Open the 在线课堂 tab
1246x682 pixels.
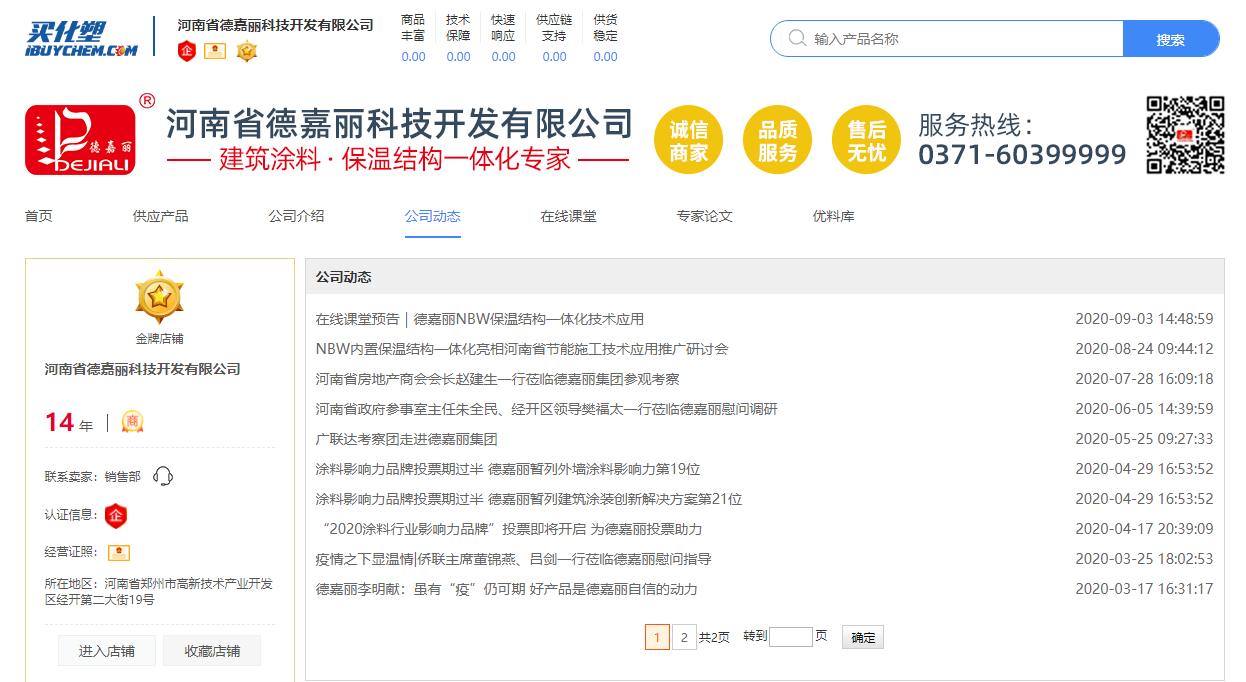coord(568,216)
